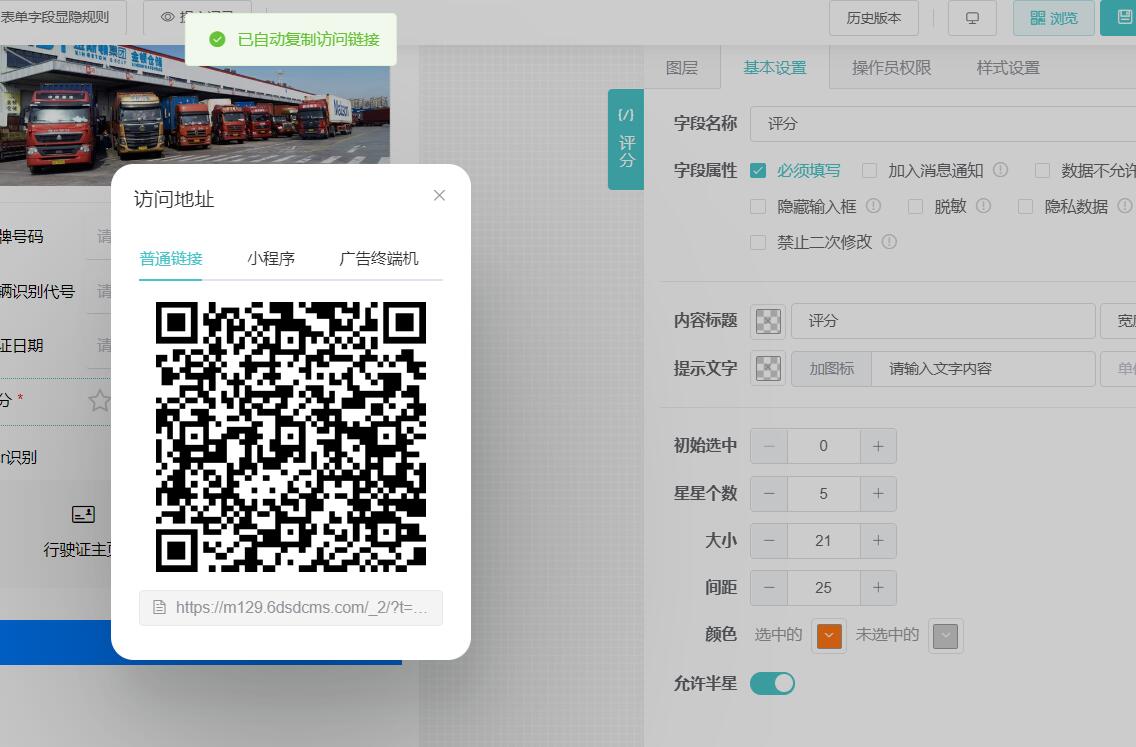Switch to the 广告终端机 tab
The width and height of the screenshot is (1136, 747).
[379, 259]
